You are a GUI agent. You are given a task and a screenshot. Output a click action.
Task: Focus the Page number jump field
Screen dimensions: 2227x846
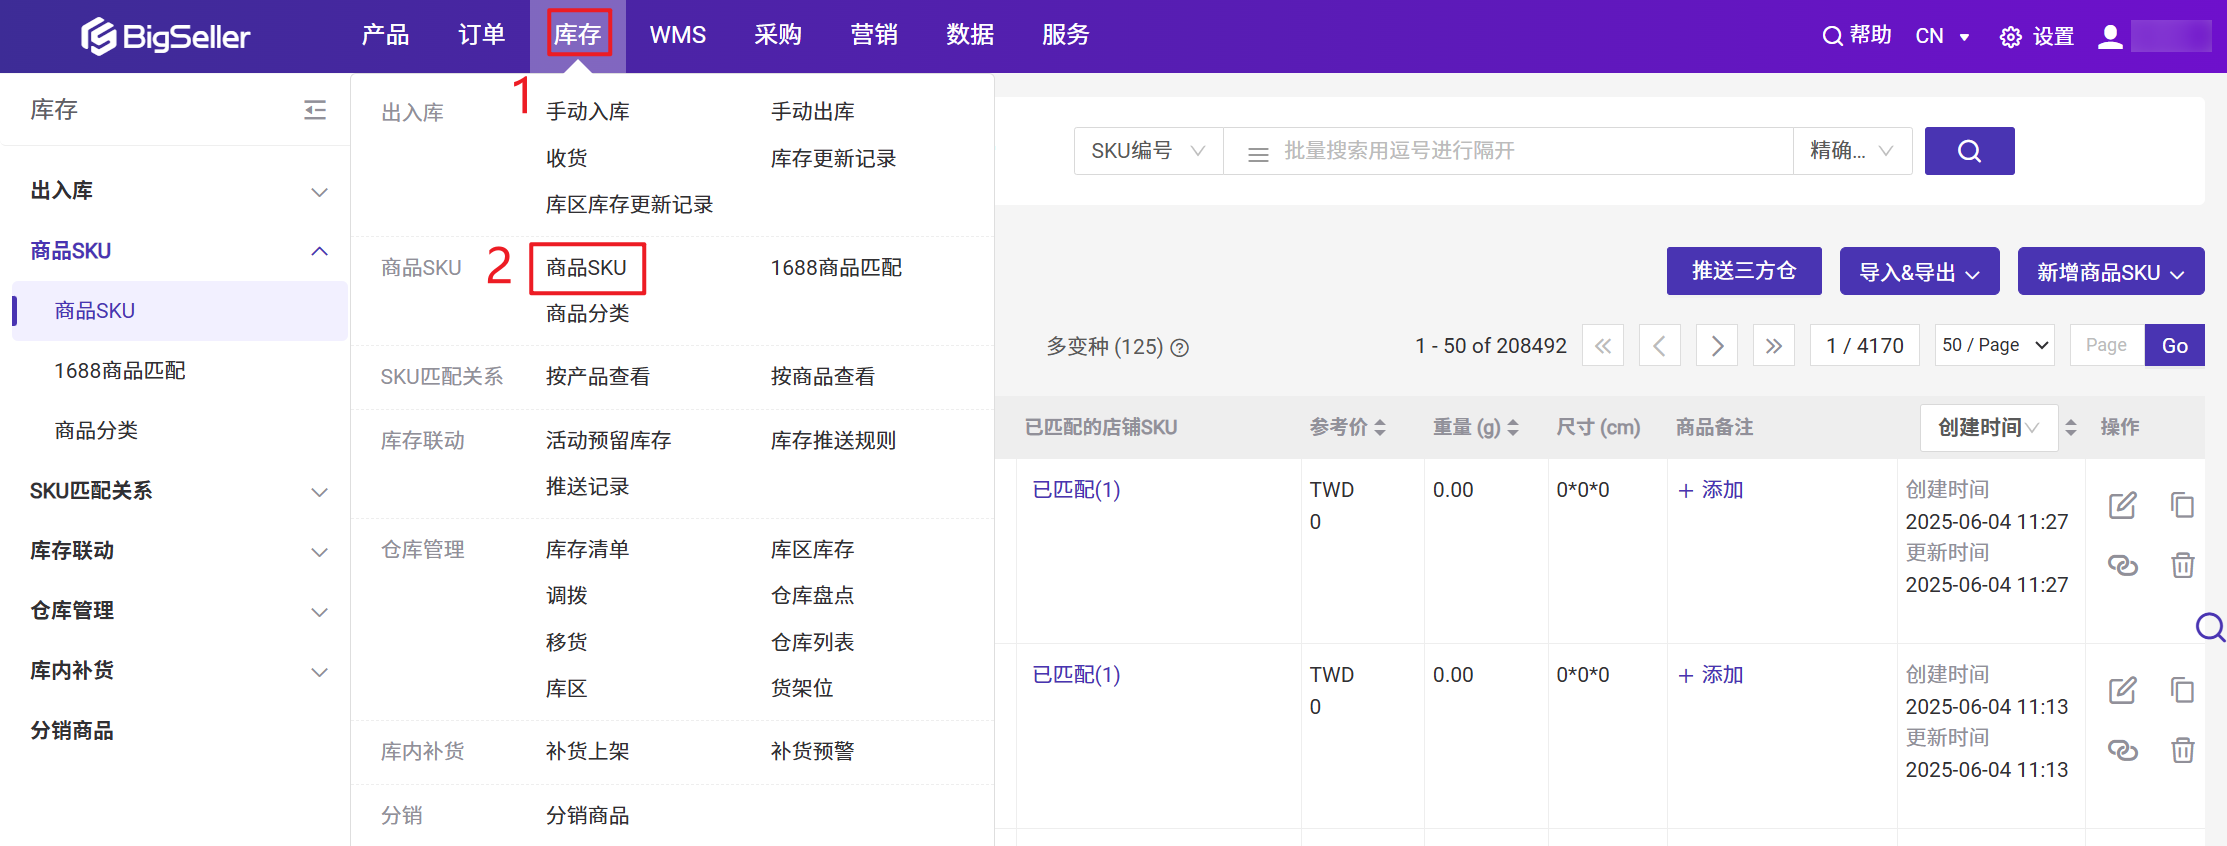click(x=2107, y=346)
